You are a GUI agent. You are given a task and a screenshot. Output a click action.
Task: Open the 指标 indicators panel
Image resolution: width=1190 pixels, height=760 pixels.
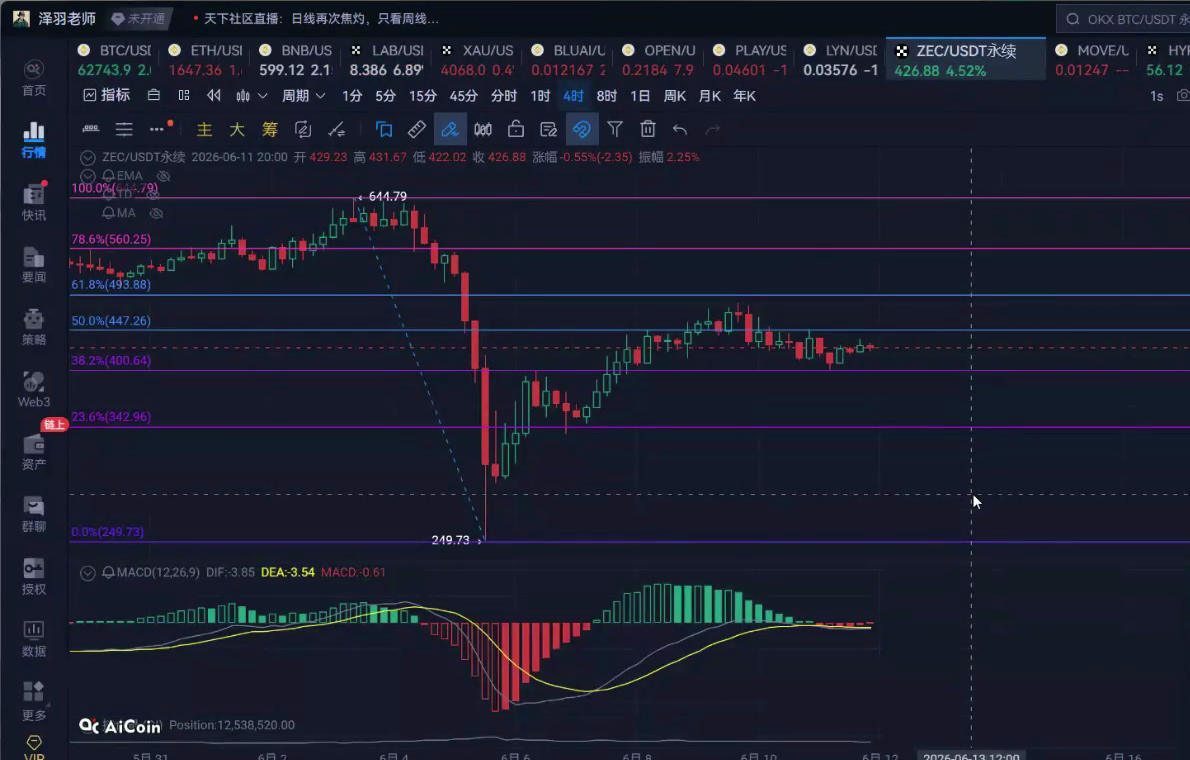(x=106, y=96)
